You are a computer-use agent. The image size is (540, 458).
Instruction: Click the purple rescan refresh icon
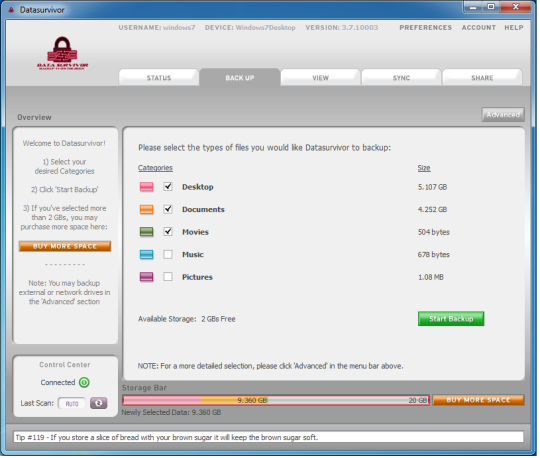coord(99,404)
